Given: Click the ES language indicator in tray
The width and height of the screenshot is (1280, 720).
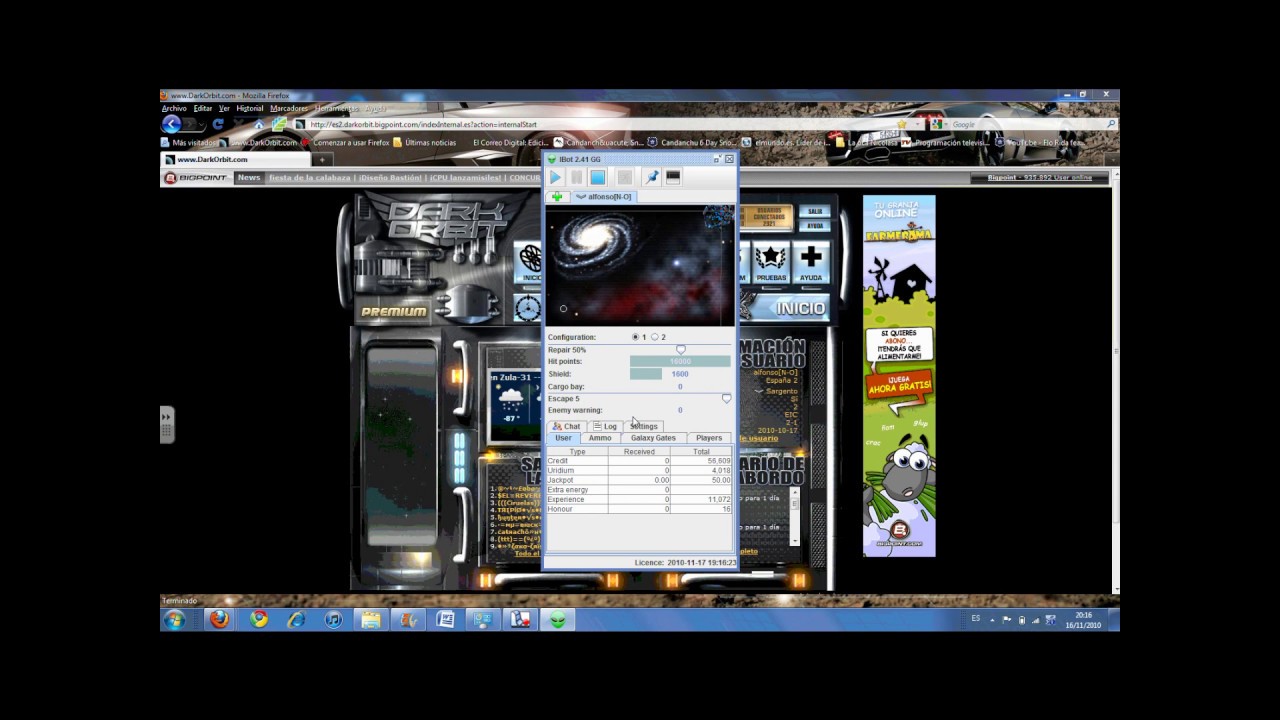Looking at the screenshot, I should click(x=976, y=619).
